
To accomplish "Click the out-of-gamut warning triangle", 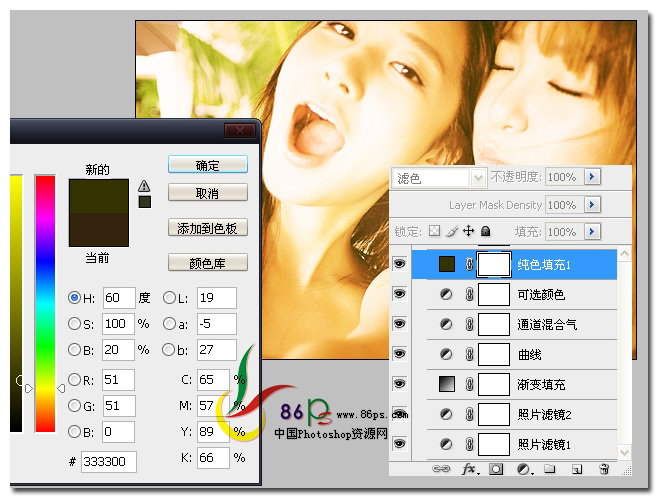I will (x=144, y=185).
